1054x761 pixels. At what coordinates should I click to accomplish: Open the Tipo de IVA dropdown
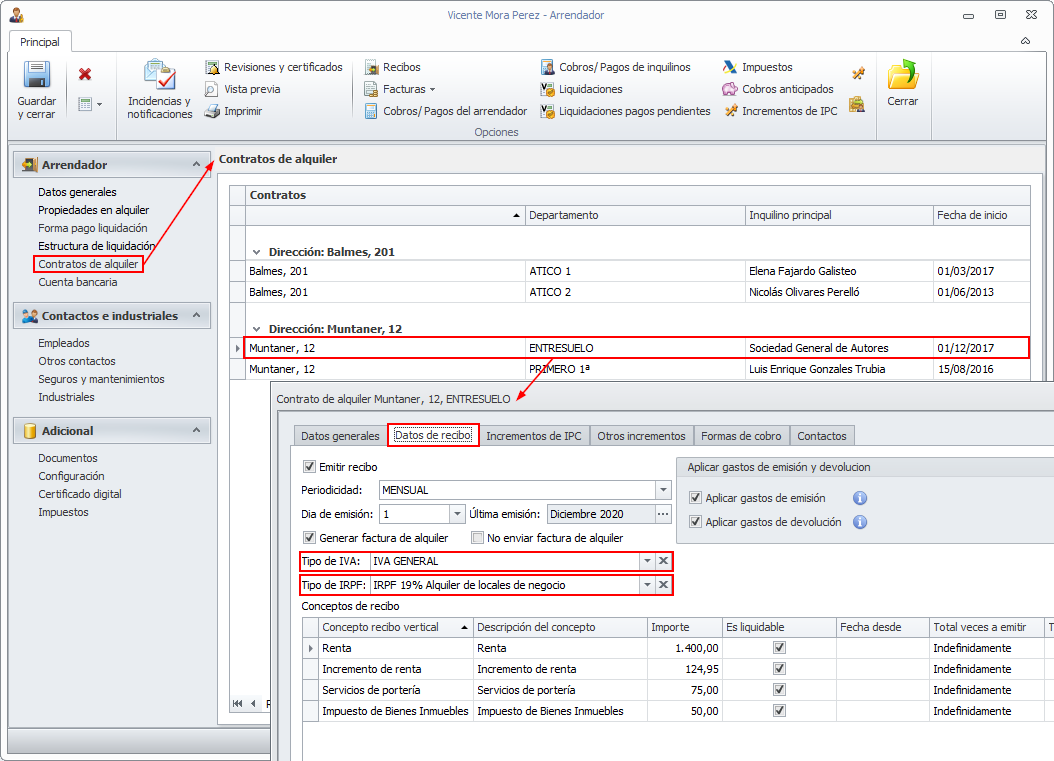(x=647, y=561)
